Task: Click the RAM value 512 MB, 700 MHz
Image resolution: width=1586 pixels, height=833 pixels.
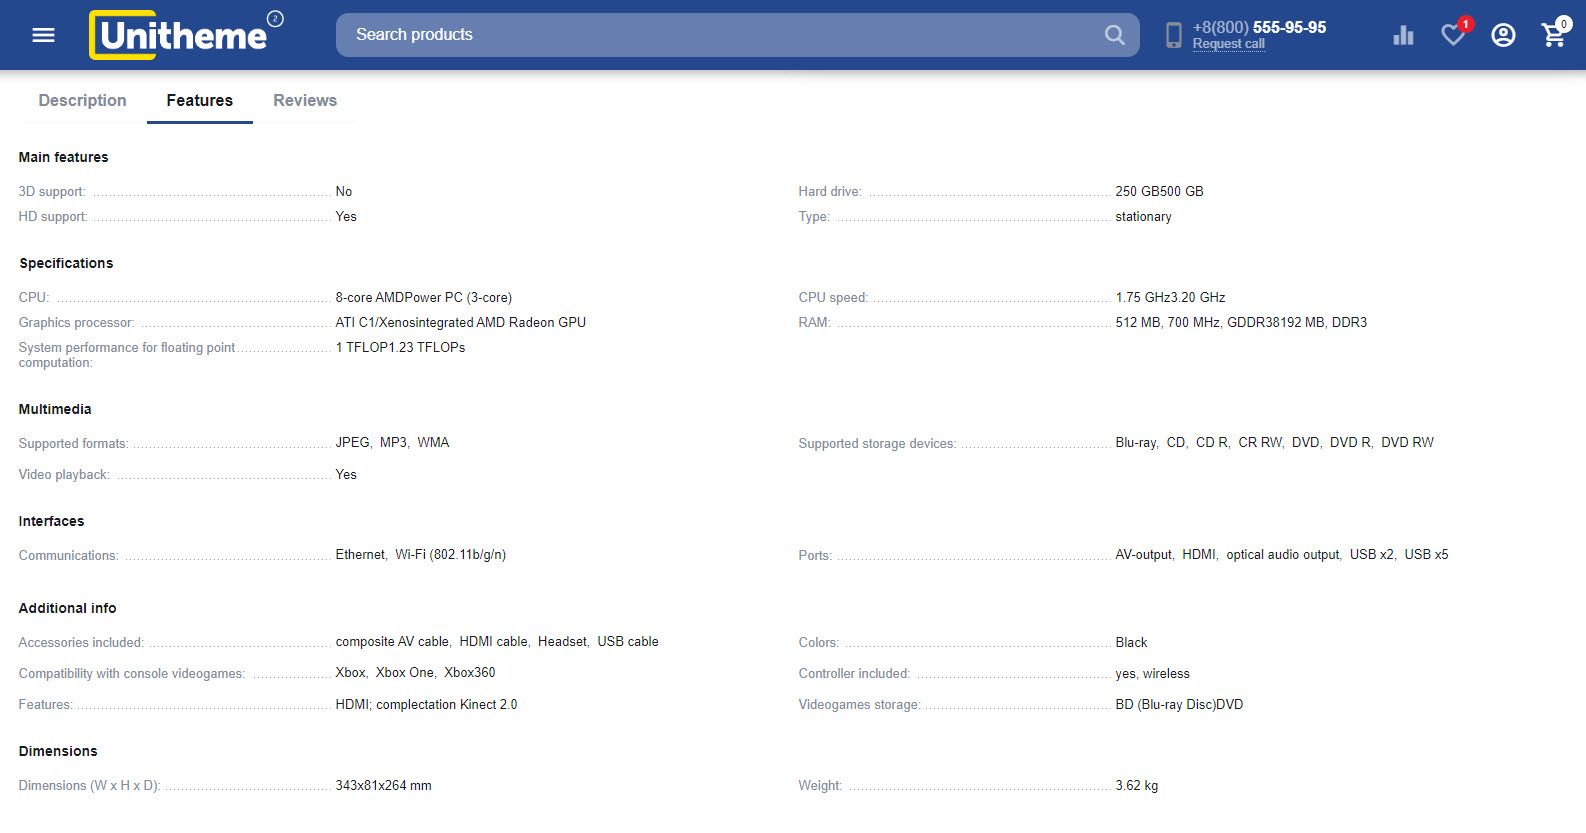Action: (1241, 322)
